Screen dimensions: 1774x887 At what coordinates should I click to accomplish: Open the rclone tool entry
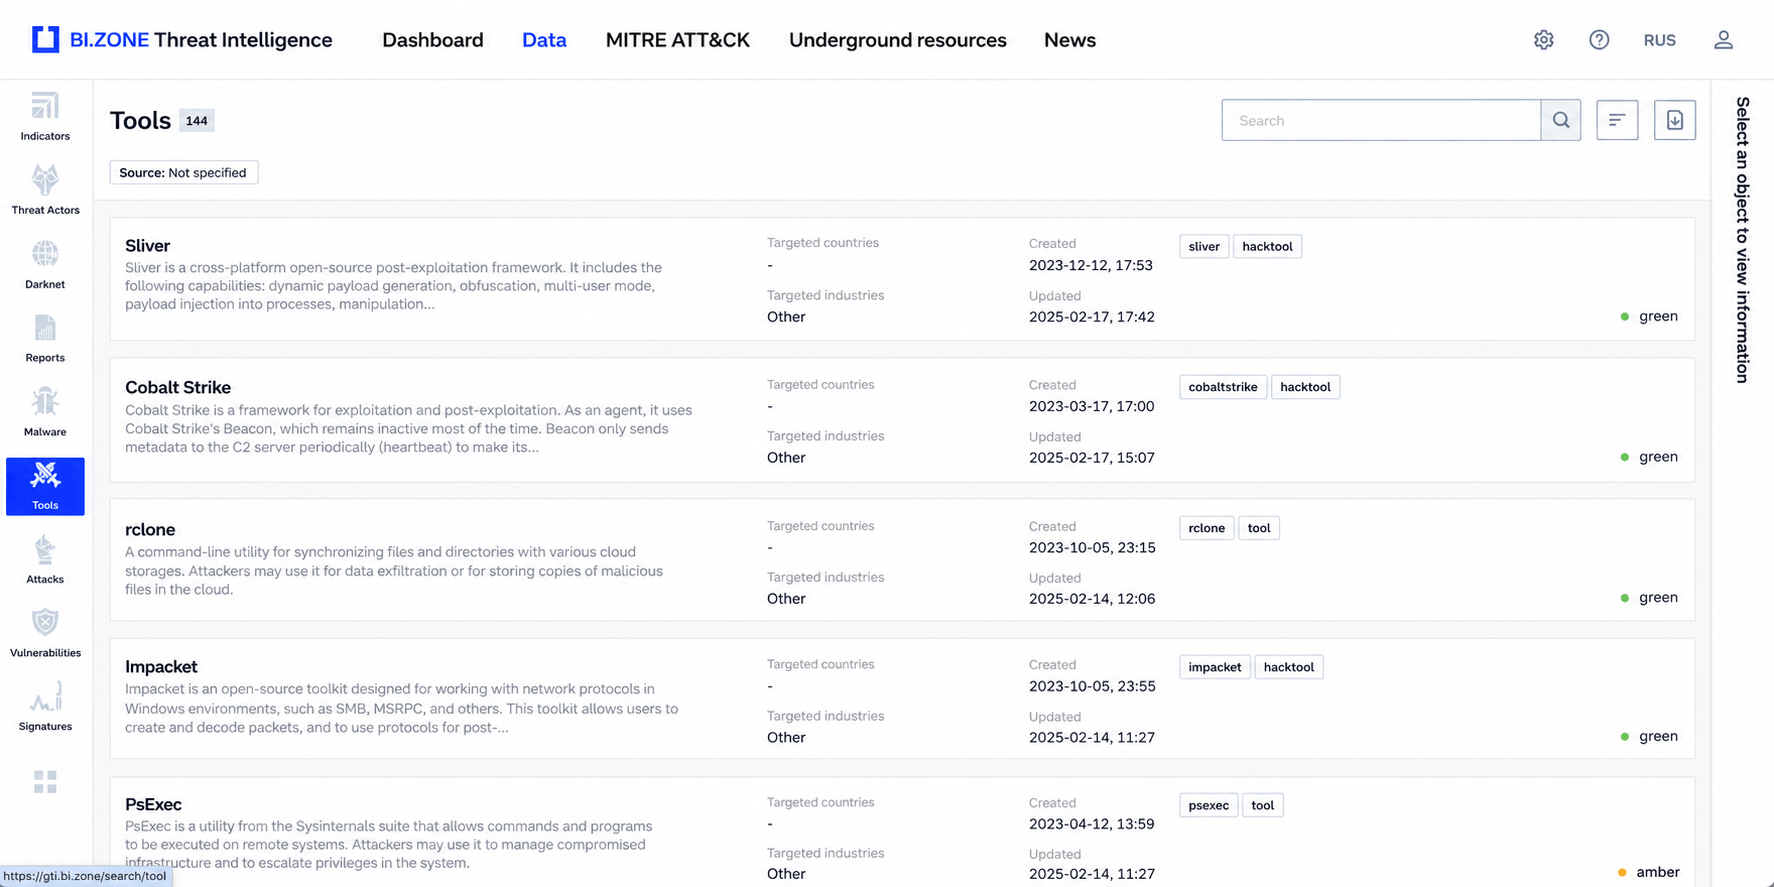[x=902, y=560]
